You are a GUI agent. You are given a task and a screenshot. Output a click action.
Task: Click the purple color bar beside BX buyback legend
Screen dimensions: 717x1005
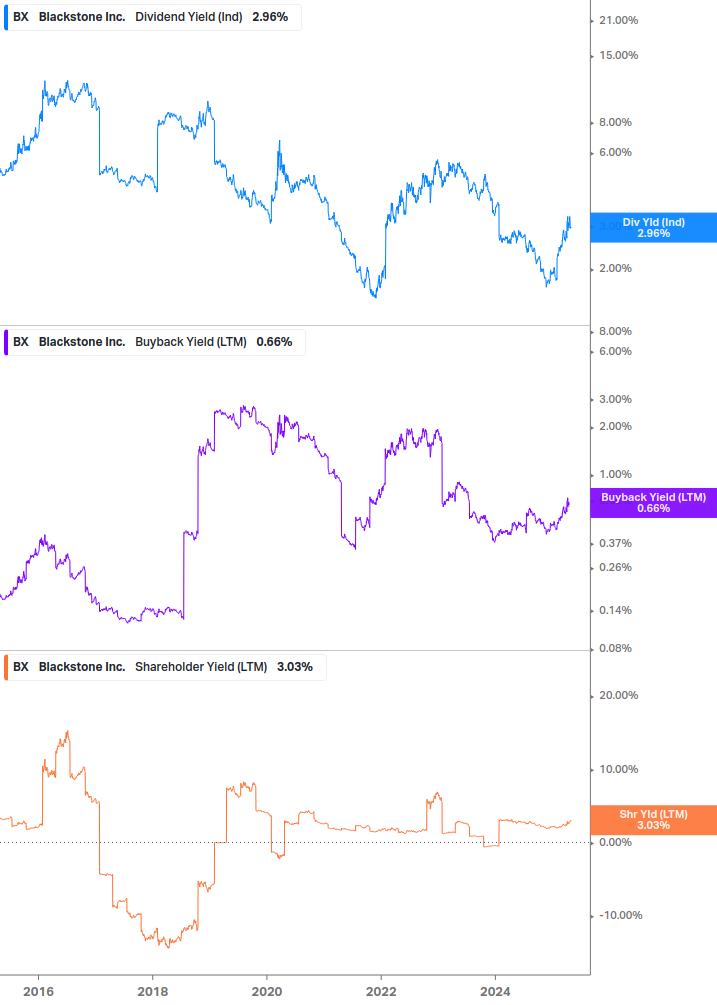[x=6, y=342]
